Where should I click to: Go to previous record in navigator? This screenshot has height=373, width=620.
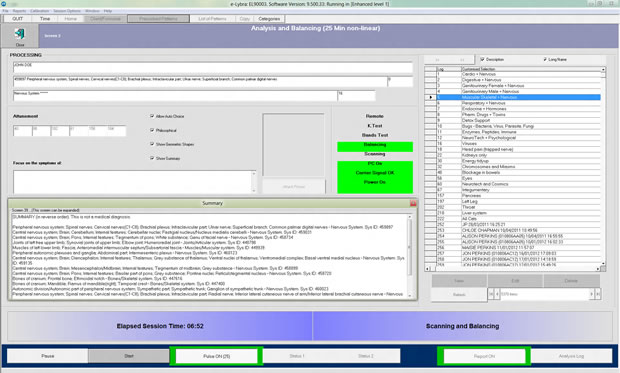497,294
